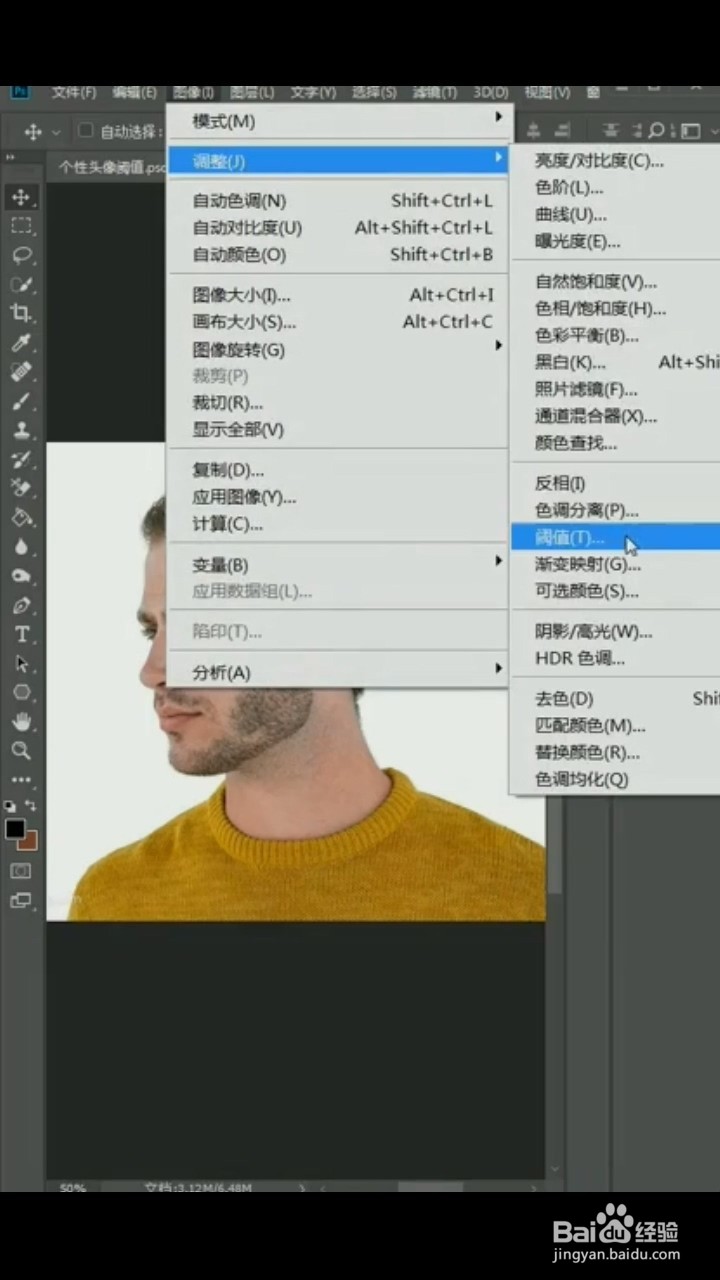Open the 文字(Y) menu
720x1280 pixels.
312,92
